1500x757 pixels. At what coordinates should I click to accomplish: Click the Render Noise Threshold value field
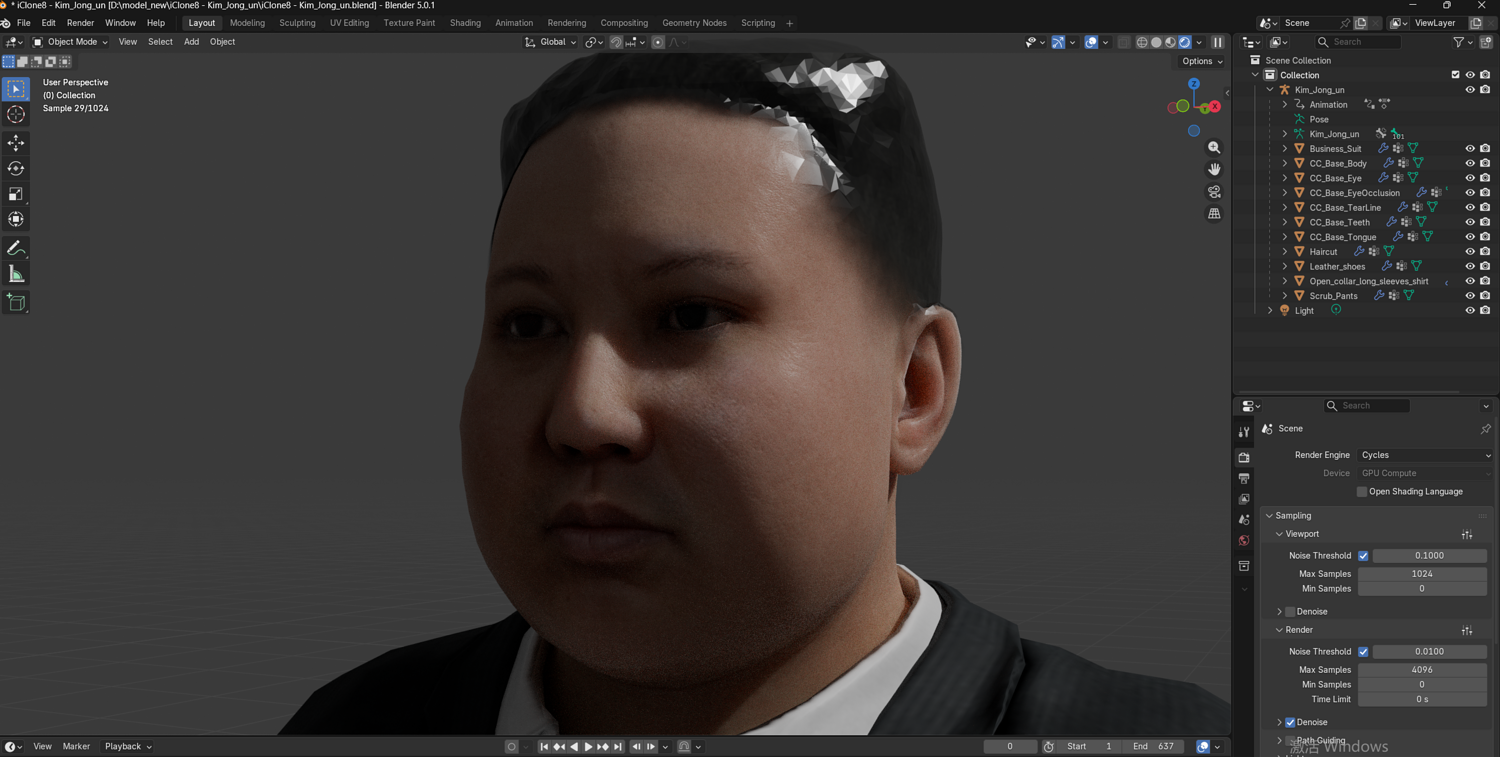(x=1429, y=652)
